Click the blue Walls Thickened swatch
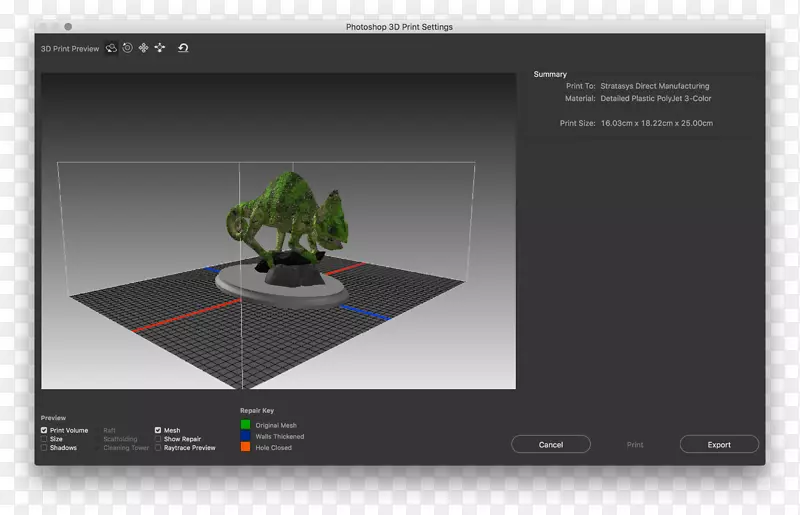Viewport: 800px width, 515px height. point(245,437)
